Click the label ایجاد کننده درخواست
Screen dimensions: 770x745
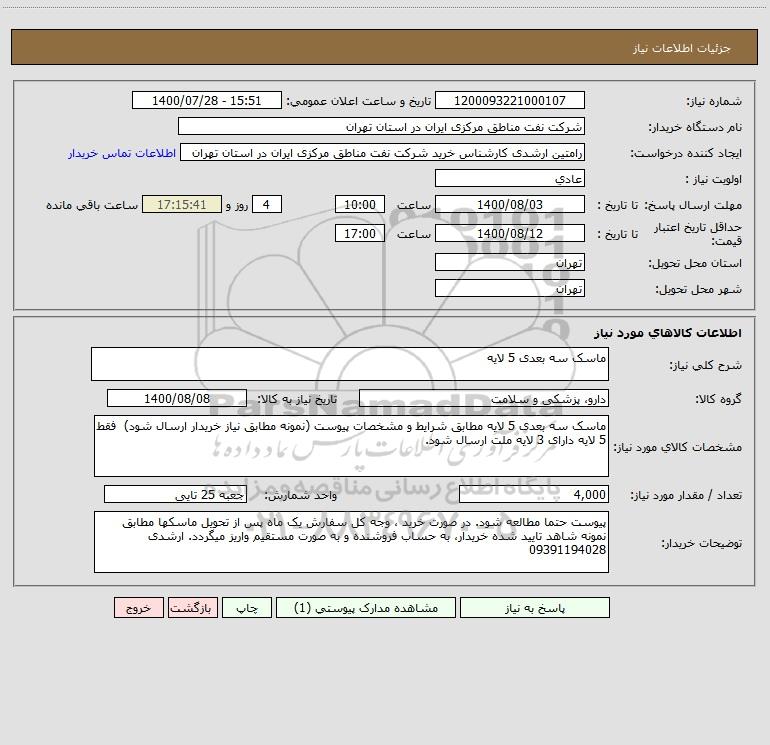pos(686,154)
